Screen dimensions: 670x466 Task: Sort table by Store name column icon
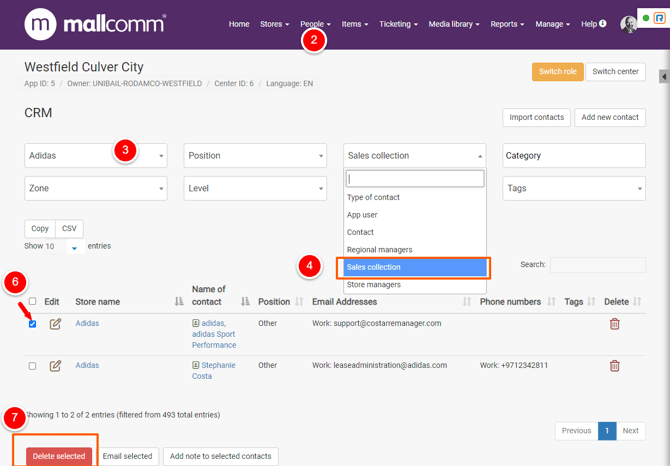pos(179,302)
